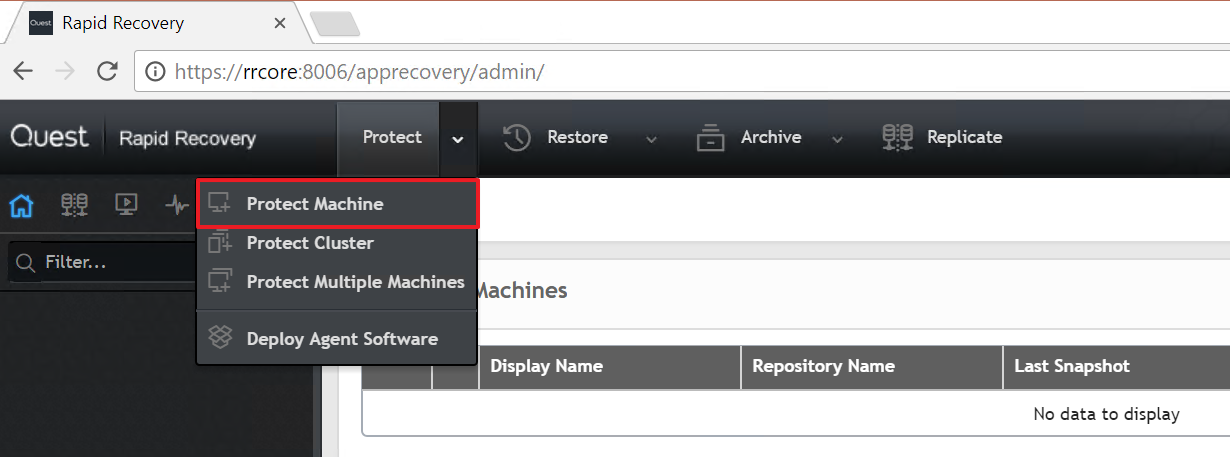Open the events pulse icon in the sidebar
Image resolution: width=1230 pixels, height=457 pixels.
coord(177,205)
